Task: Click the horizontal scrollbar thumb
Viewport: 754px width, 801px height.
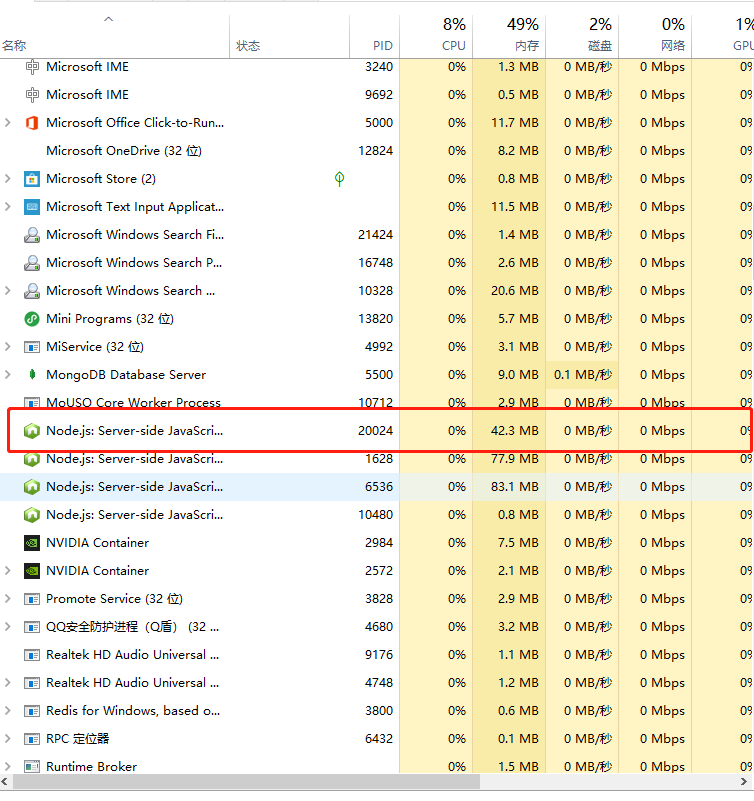Action: (x=246, y=782)
